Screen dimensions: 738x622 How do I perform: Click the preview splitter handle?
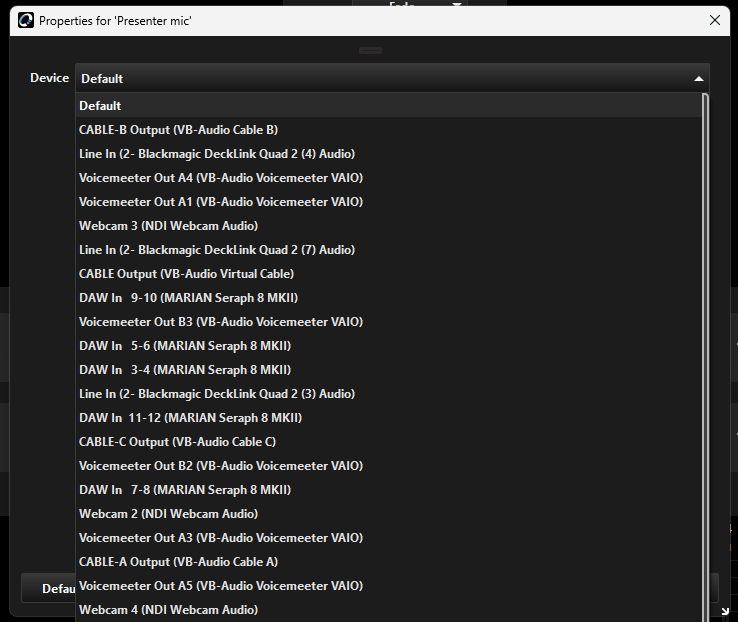coord(370,50)
